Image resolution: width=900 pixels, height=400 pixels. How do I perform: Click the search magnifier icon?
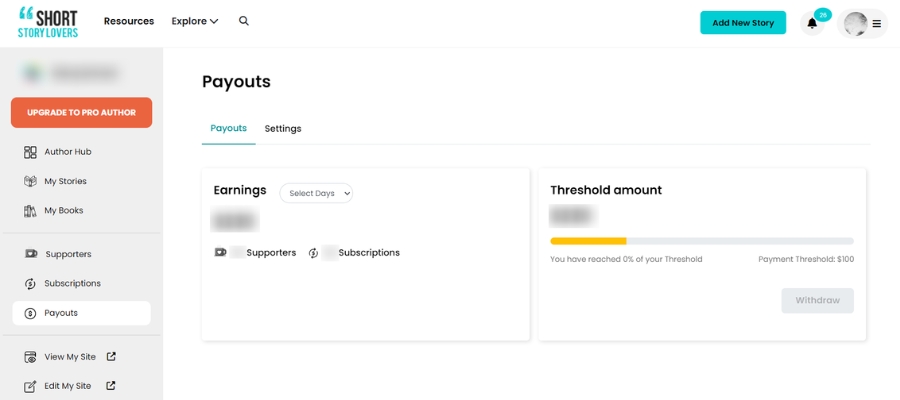tap(244, 21)
